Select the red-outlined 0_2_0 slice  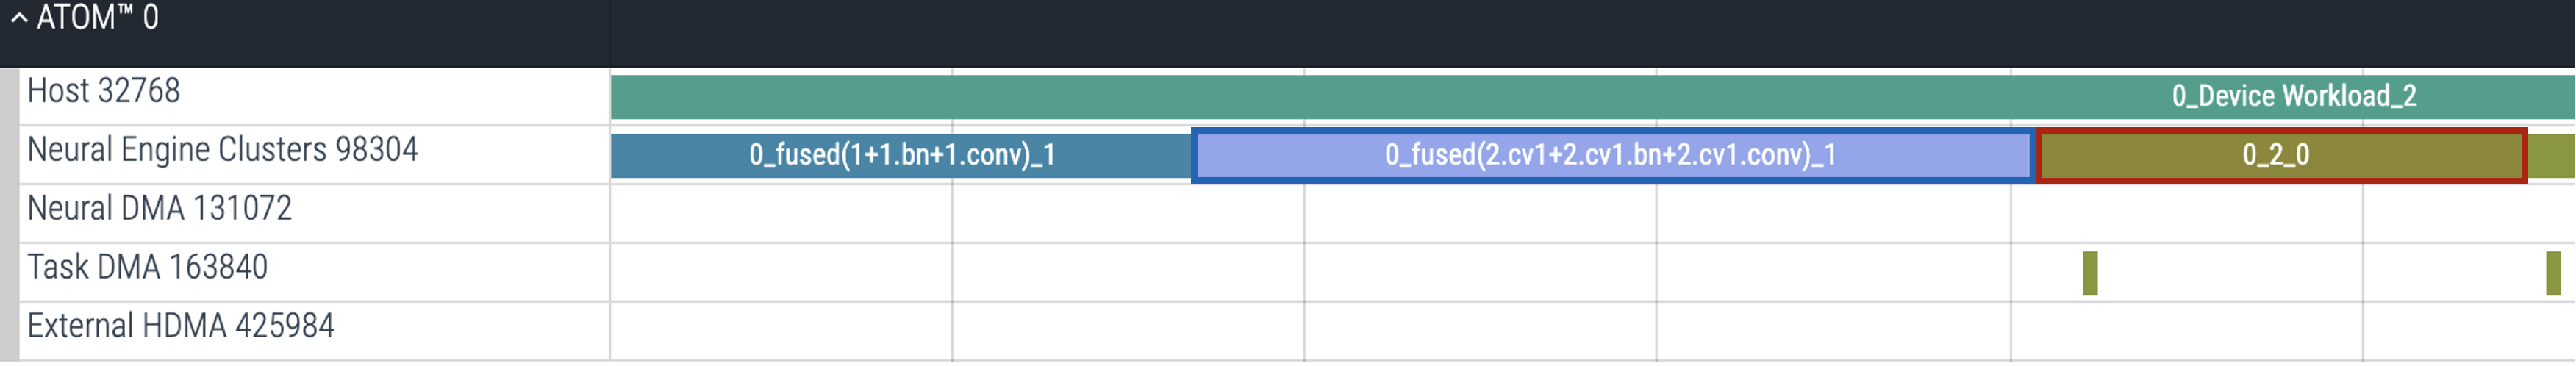(x=2281, y=155)
